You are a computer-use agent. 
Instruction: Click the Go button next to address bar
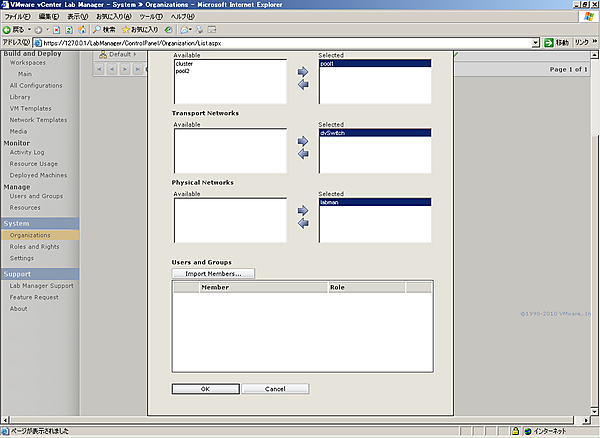[x=556, y=43]
